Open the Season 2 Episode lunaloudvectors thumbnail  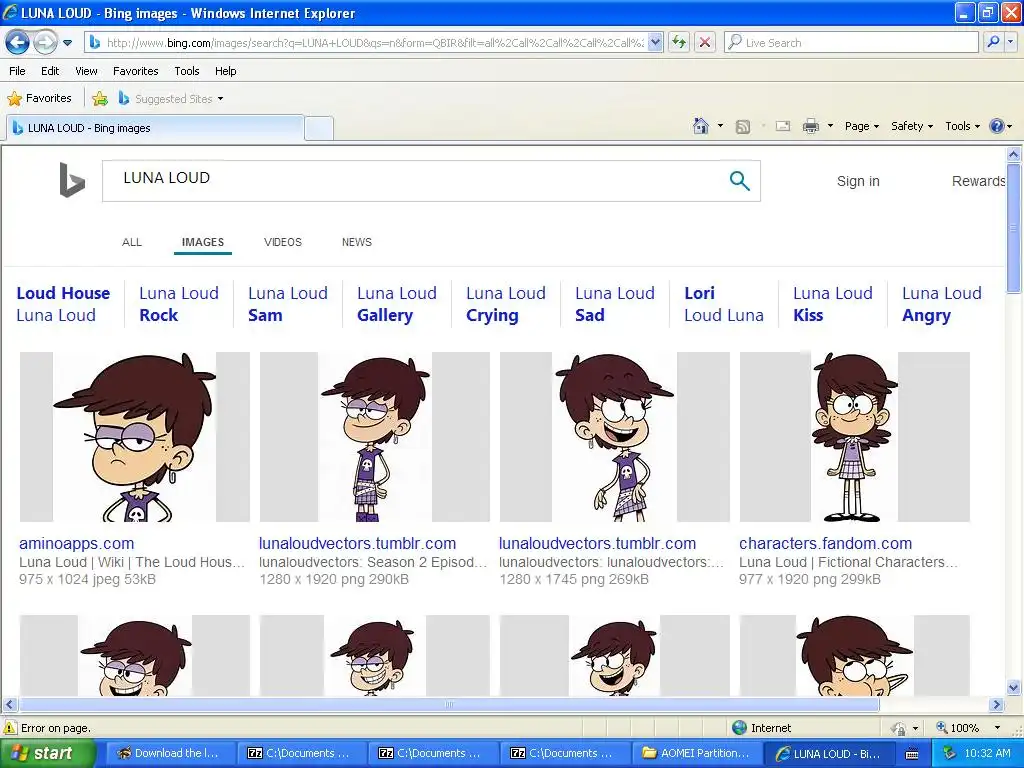375,437
